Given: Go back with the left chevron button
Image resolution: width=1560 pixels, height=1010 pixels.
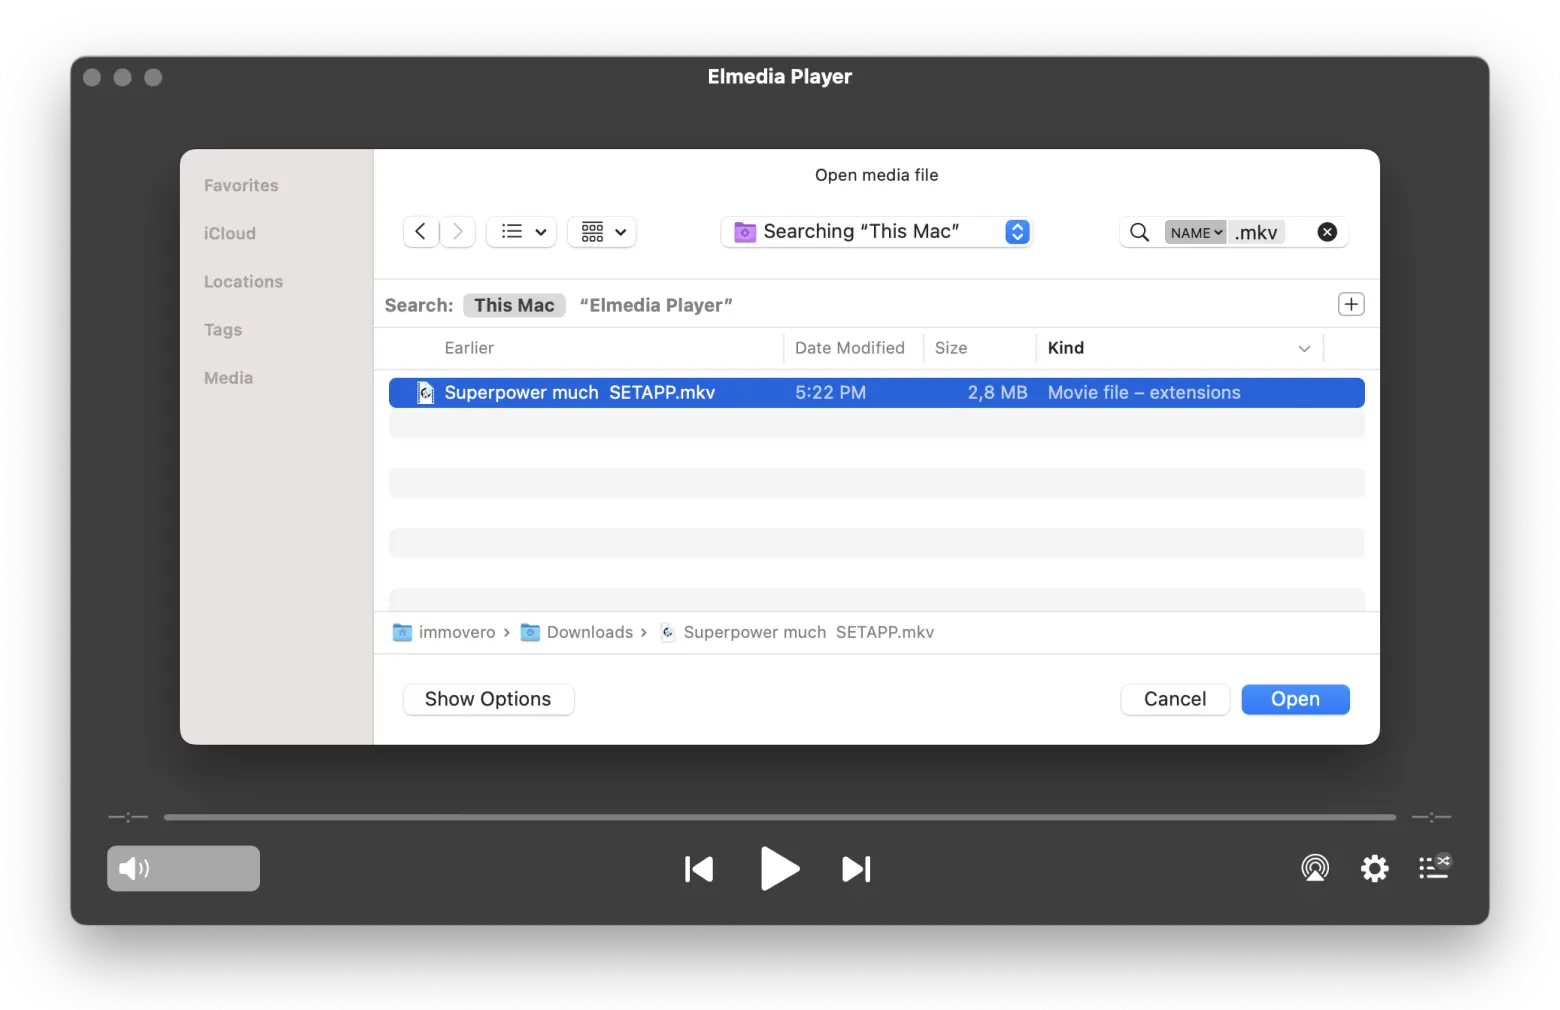Looking at the screenshot, I should click(421, 232).
